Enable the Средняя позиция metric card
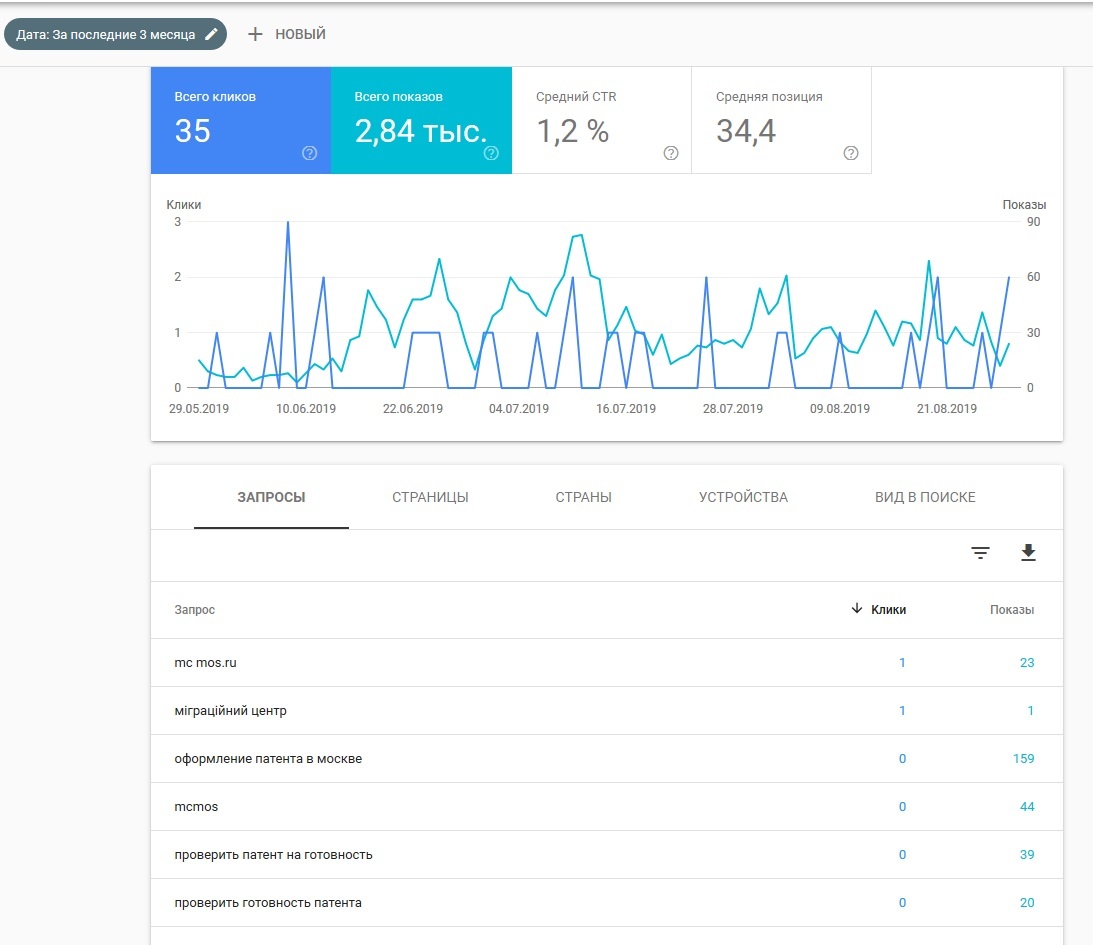1093x945 pixels. pyautogui.click(x=780, y=120)
